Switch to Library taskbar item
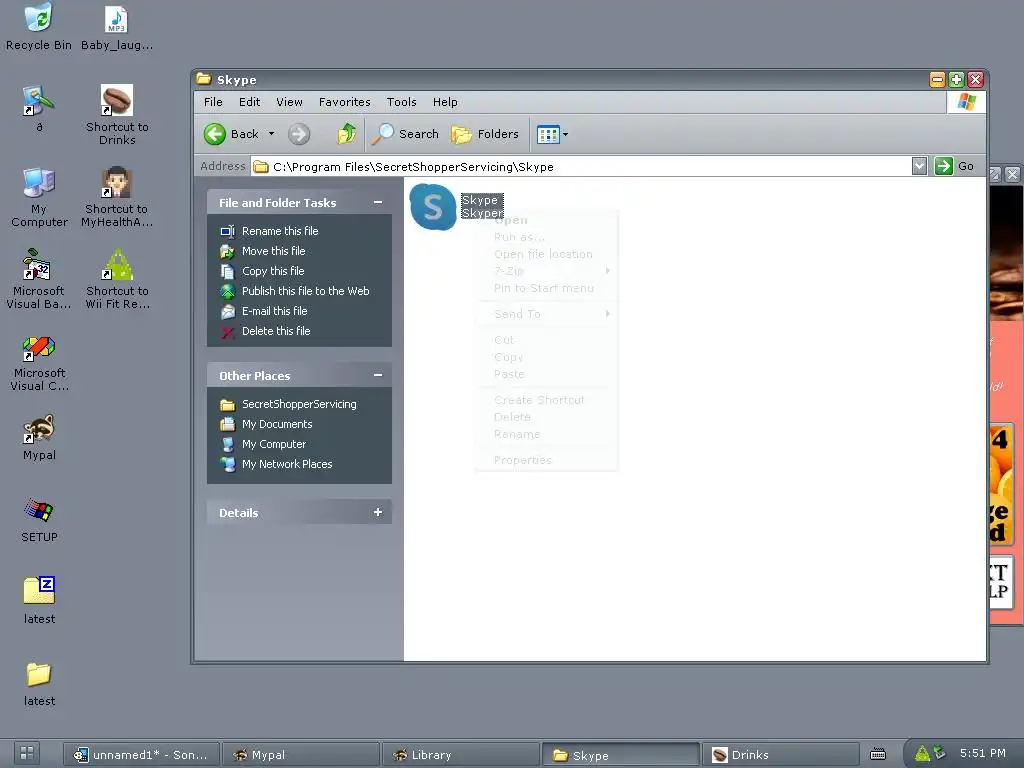Image resolution: width=1024 pixels, height=768 pixels. [460, 754]
